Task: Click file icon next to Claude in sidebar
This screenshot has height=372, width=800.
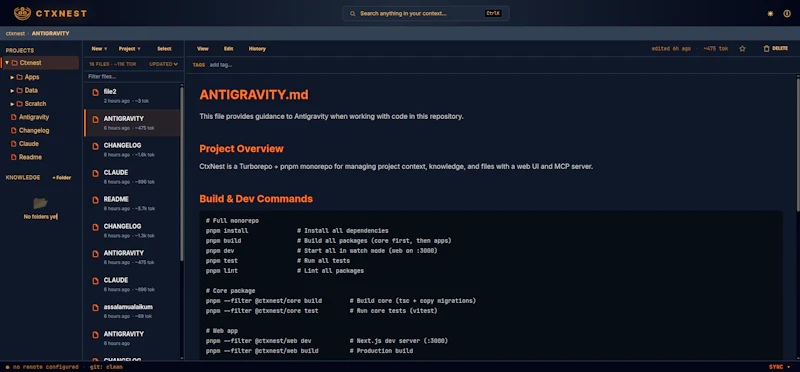Action: pyautogui.click(x=14, y=144)
